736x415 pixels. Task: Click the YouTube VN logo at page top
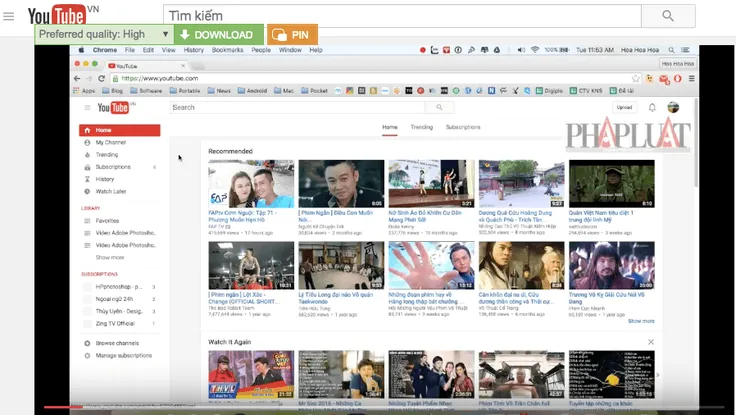[x=58, y=16]
